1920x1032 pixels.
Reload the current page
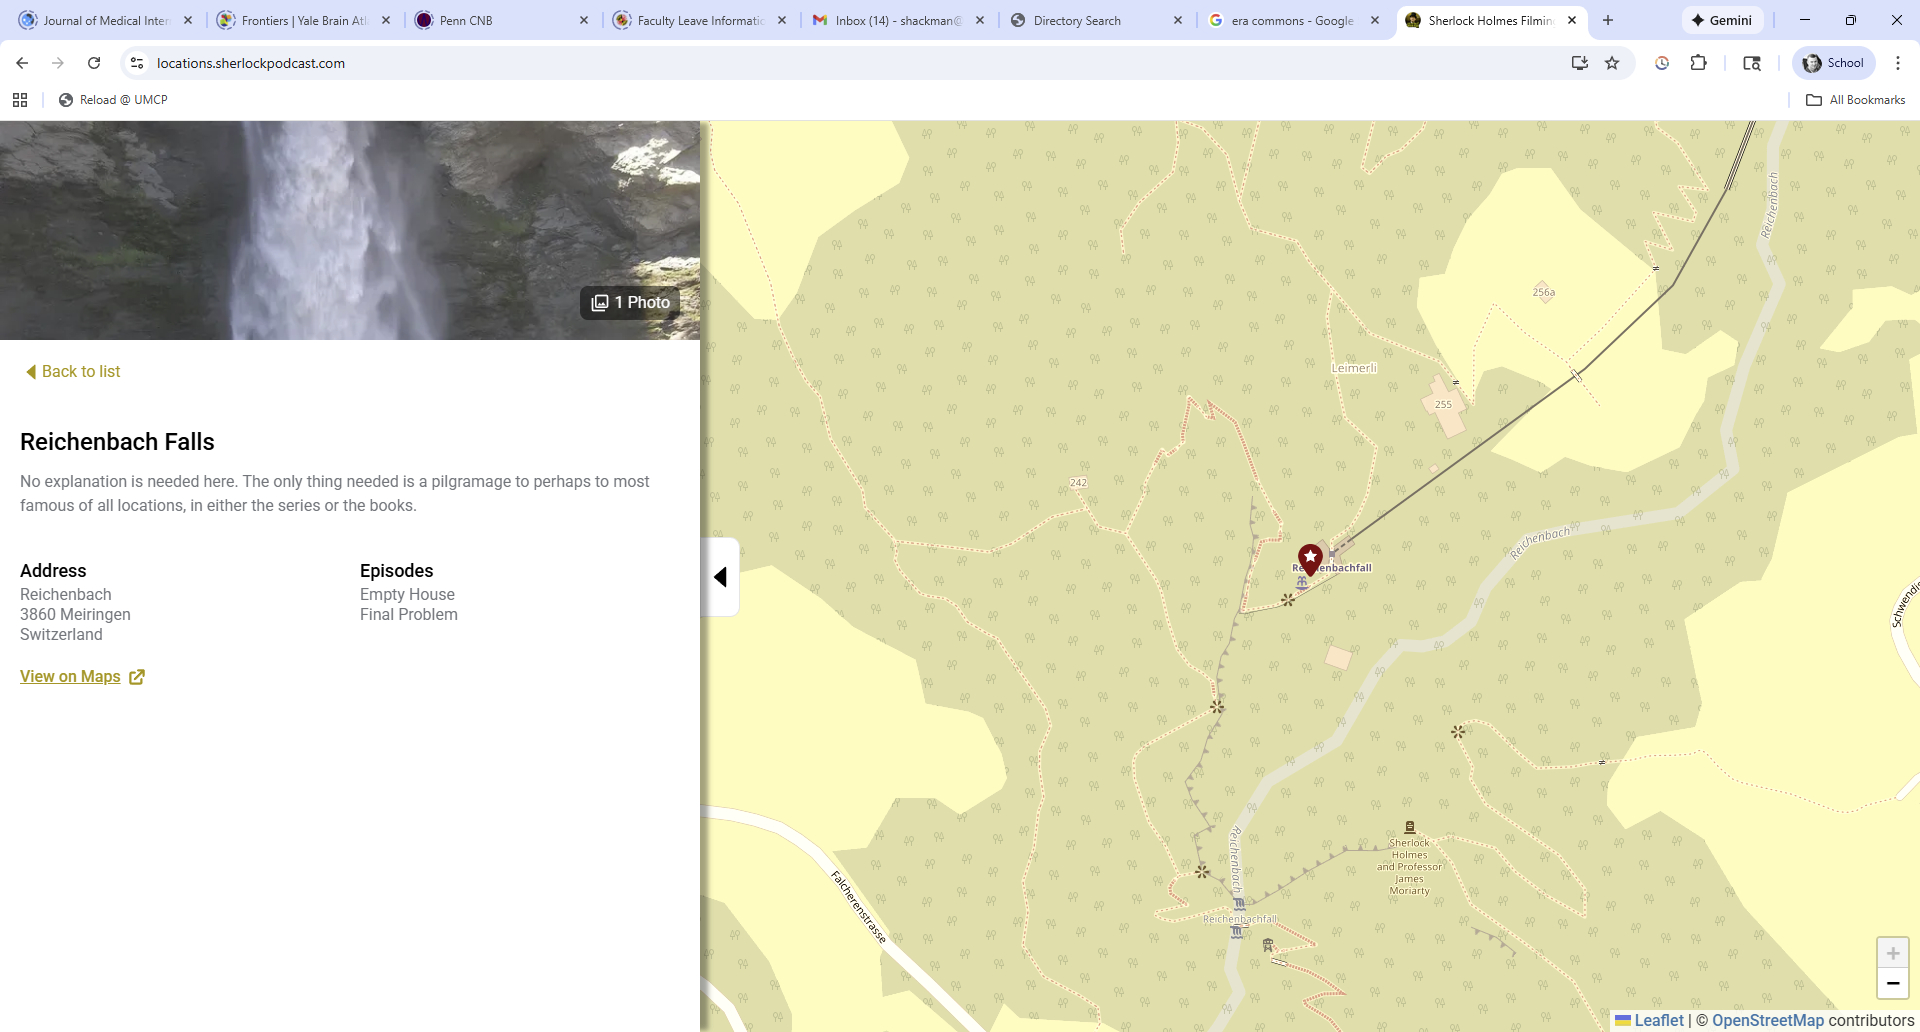point(94,63)
